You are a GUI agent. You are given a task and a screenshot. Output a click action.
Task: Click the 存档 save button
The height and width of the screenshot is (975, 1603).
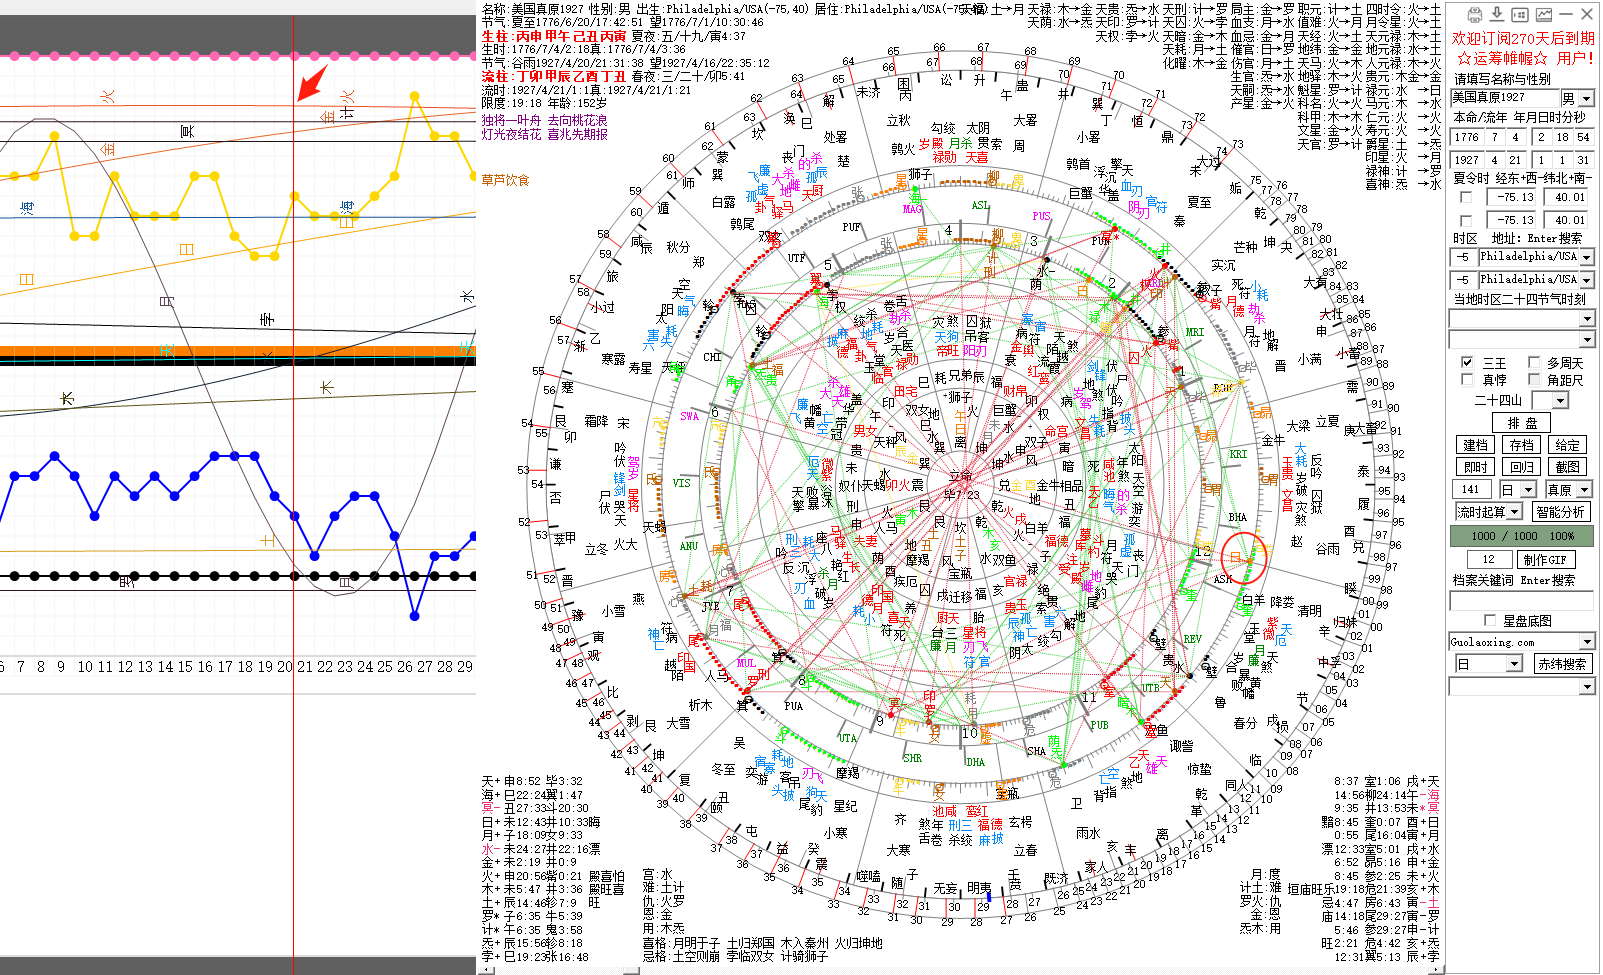coord(1521,445)
